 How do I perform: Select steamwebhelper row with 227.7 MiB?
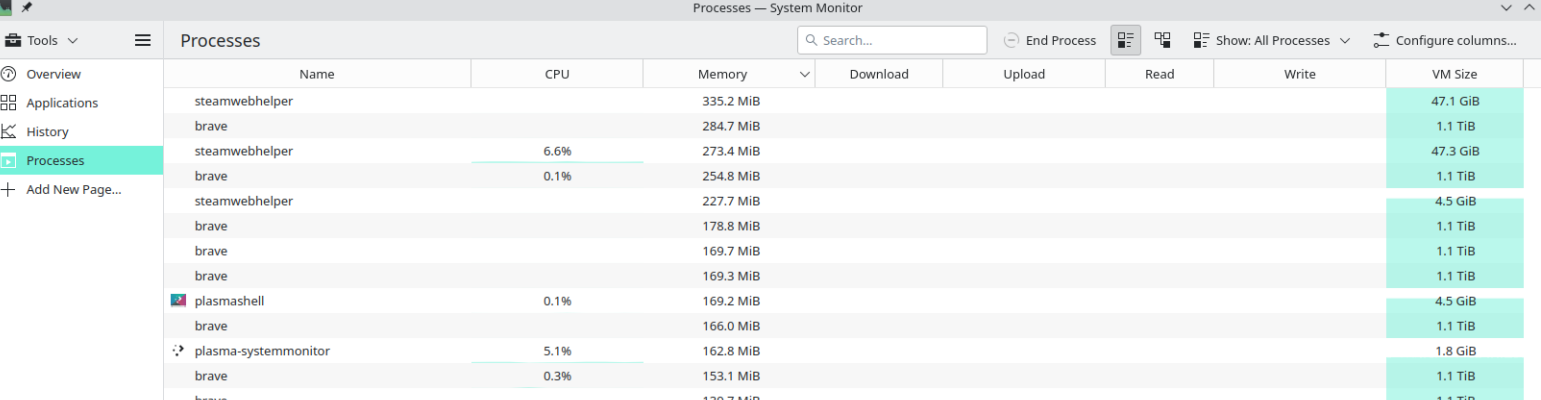point(843,201)
